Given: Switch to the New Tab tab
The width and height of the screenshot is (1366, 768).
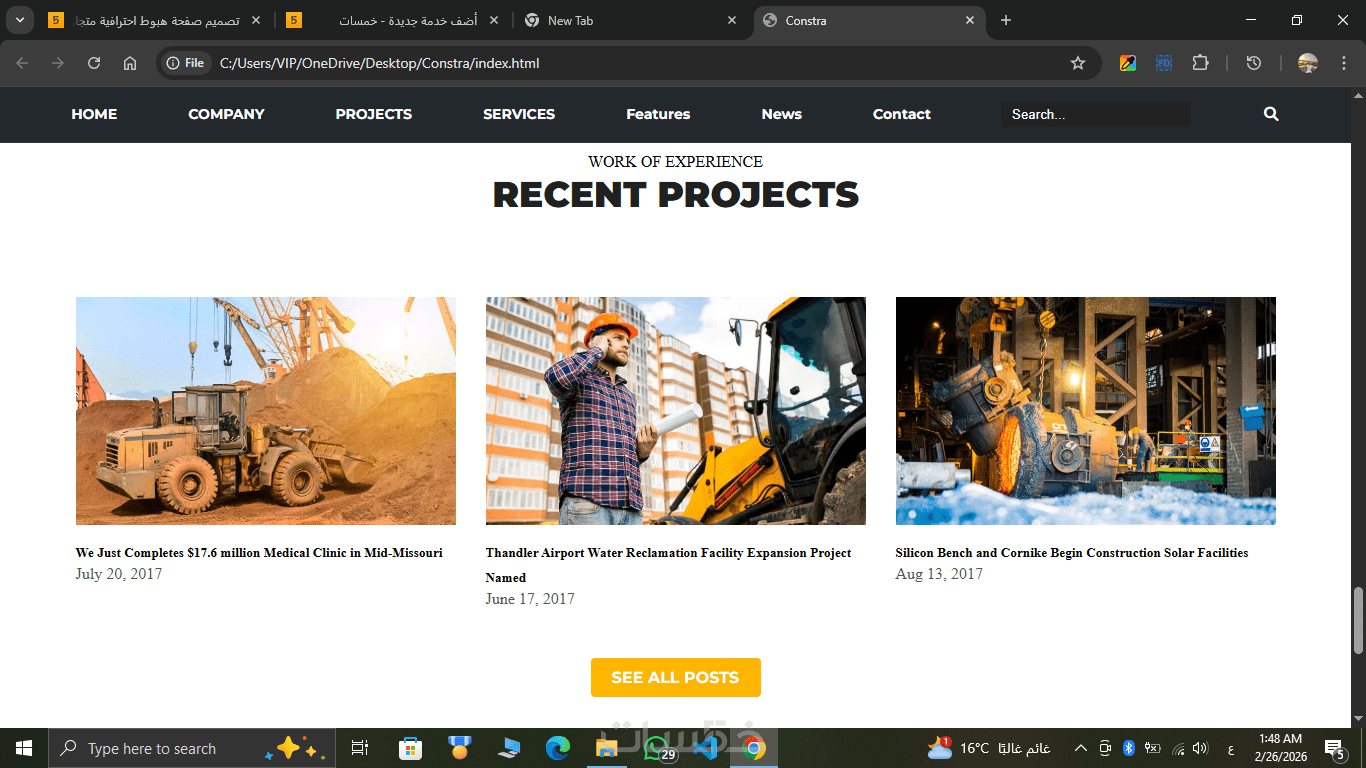Looking at the screenshot, I should 630,20.
